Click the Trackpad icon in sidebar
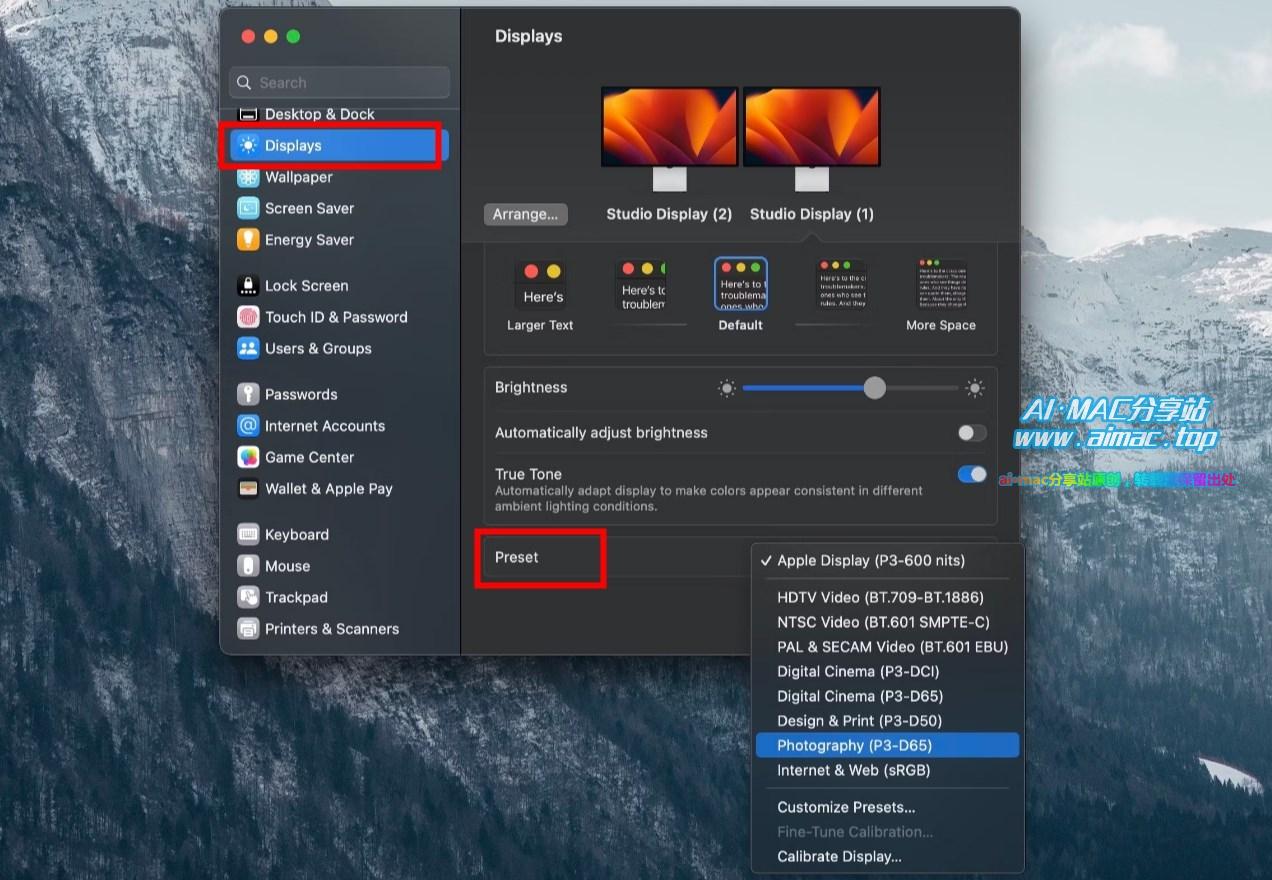Viewport: 1272px width, 880px height. [248, 597]
